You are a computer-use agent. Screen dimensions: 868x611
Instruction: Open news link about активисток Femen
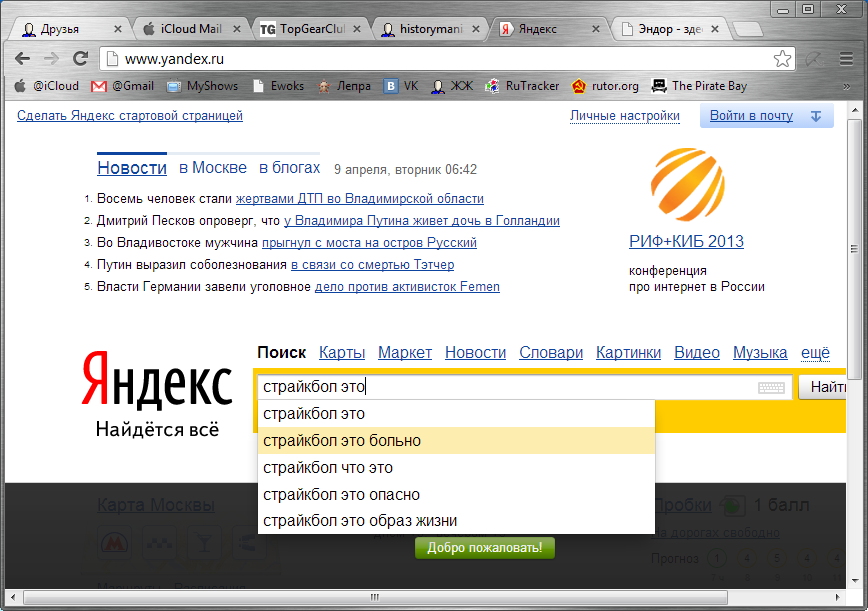coord(407,287)
